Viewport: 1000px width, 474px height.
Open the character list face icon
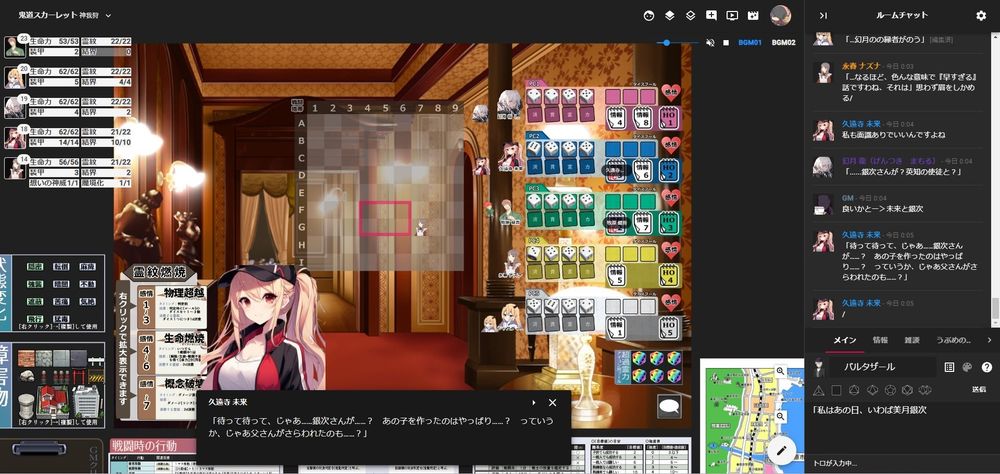click(x=649, y=15)
